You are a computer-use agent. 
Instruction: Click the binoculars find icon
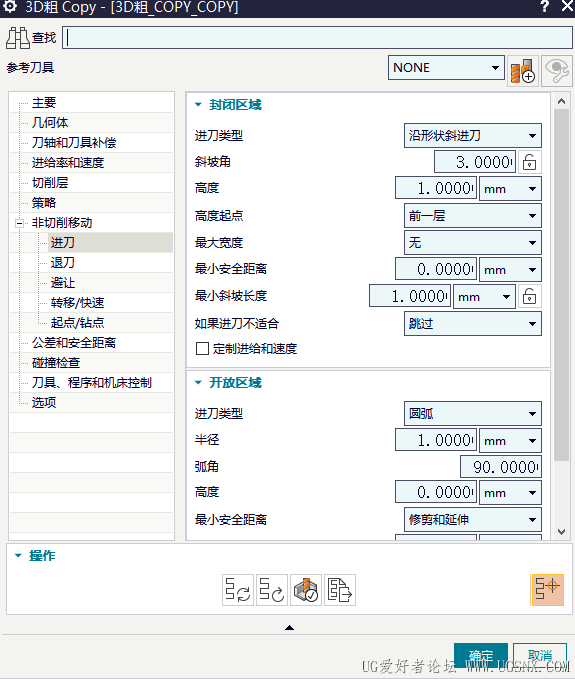point(18,38)
